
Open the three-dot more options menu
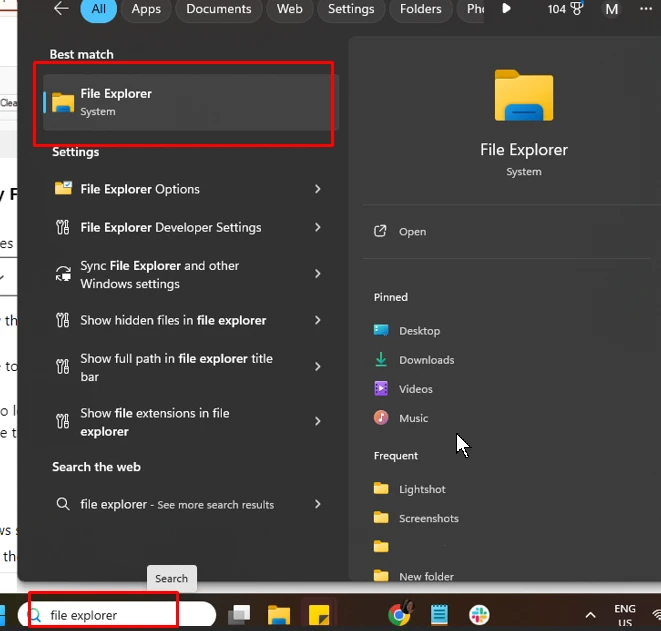646,8
